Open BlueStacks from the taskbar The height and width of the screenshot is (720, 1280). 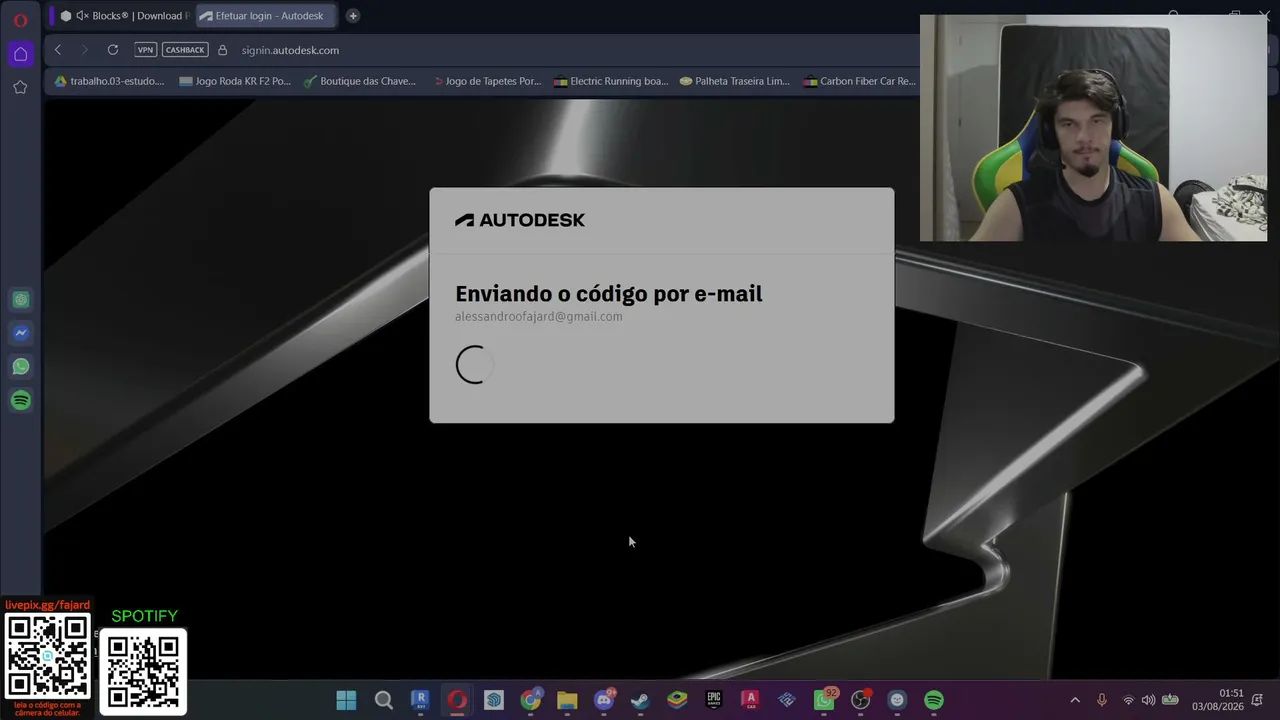pos(677,700)
